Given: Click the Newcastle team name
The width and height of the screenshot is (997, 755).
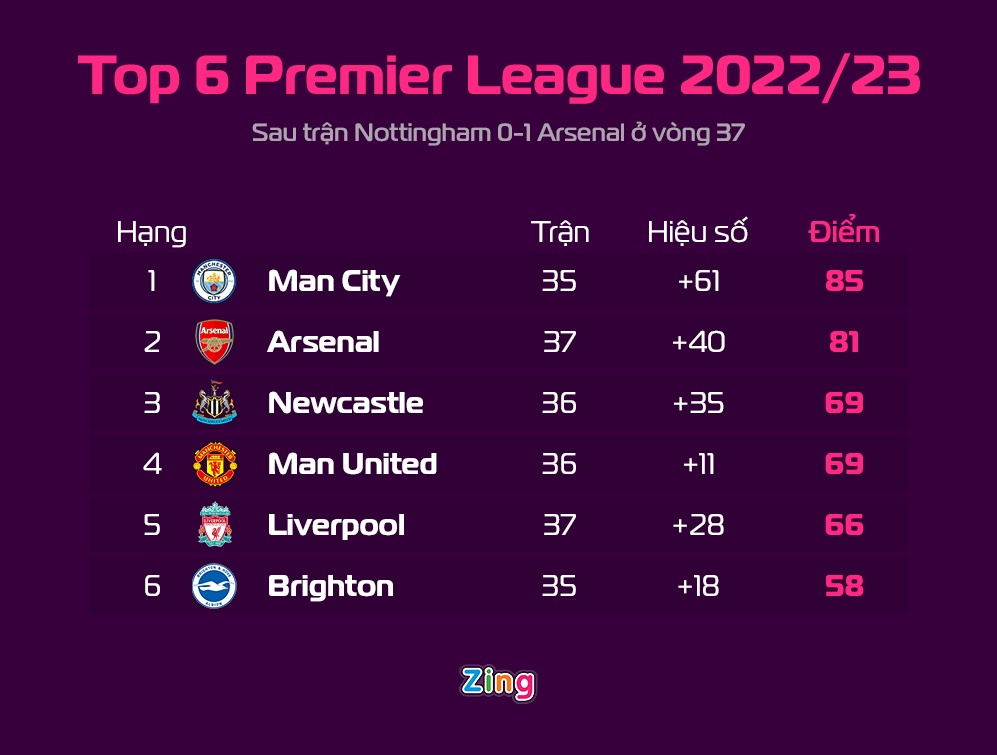Looking at the screenshot, I should pyautogui.click(x=345, y=403).
